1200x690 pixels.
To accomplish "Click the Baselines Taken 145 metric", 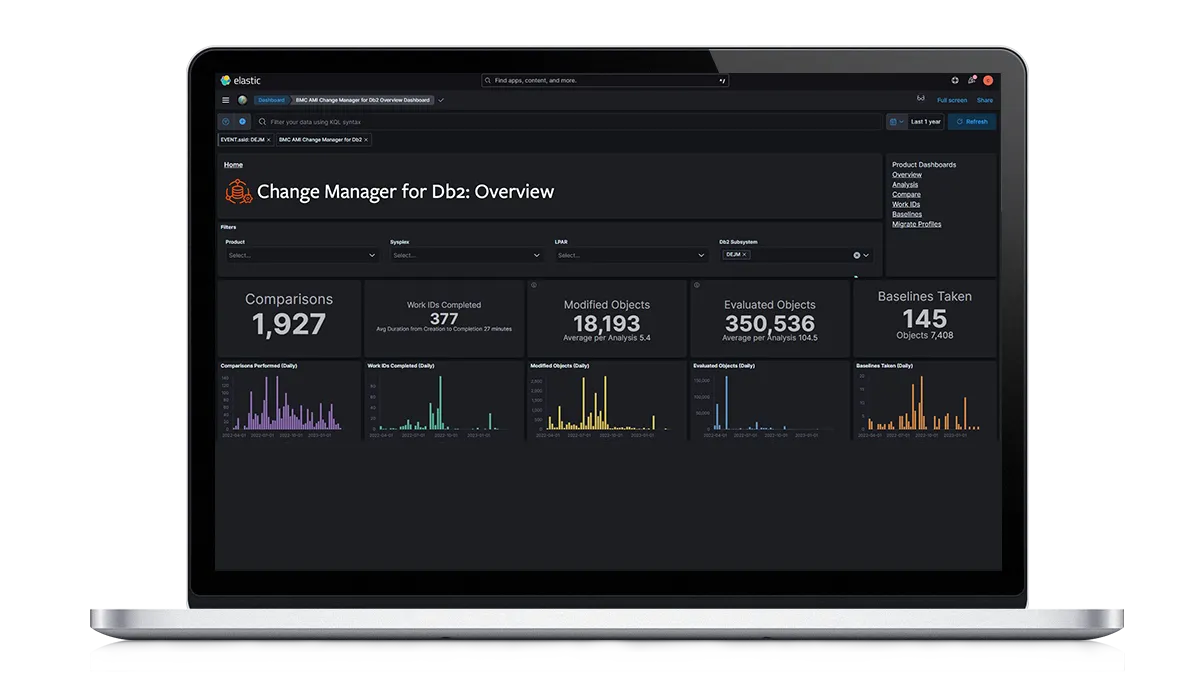I will pos(924,318).
